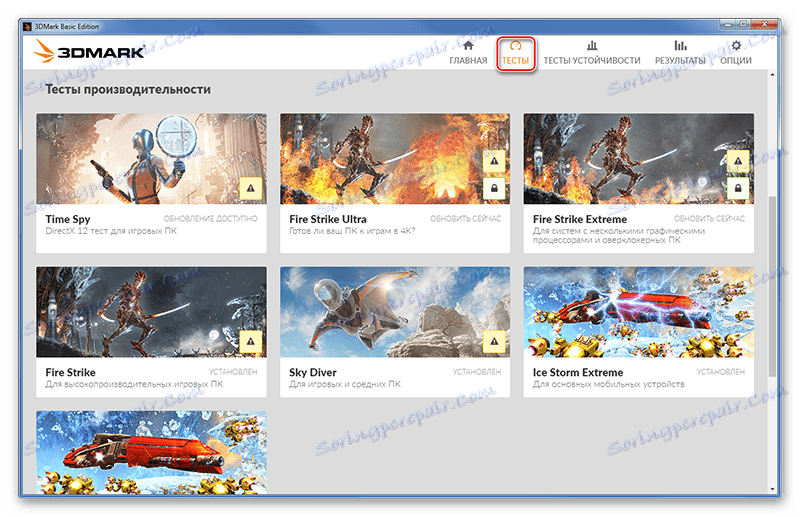Click the lock icon on Fire Strike Ultra
The height and width of the screenshot is (517, 800).
(x=494, y=188)
